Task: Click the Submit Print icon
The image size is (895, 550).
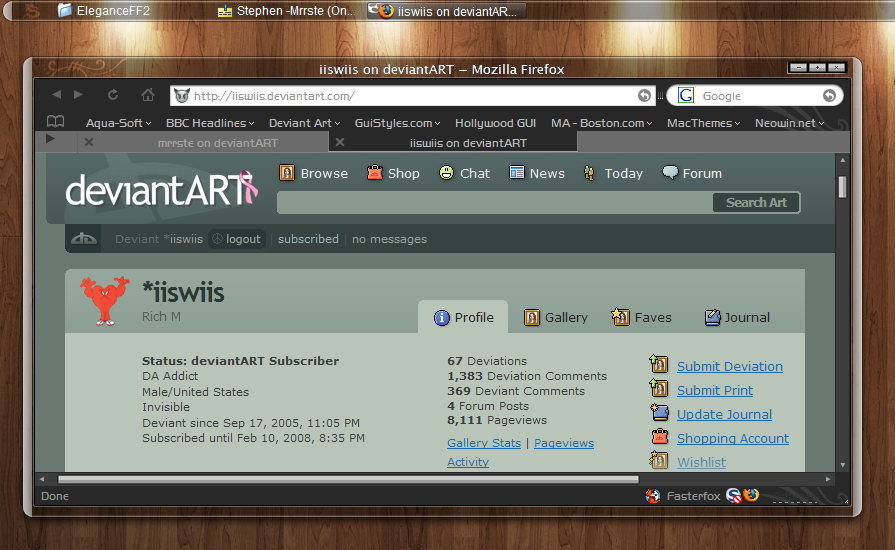Action: [659, 388]
